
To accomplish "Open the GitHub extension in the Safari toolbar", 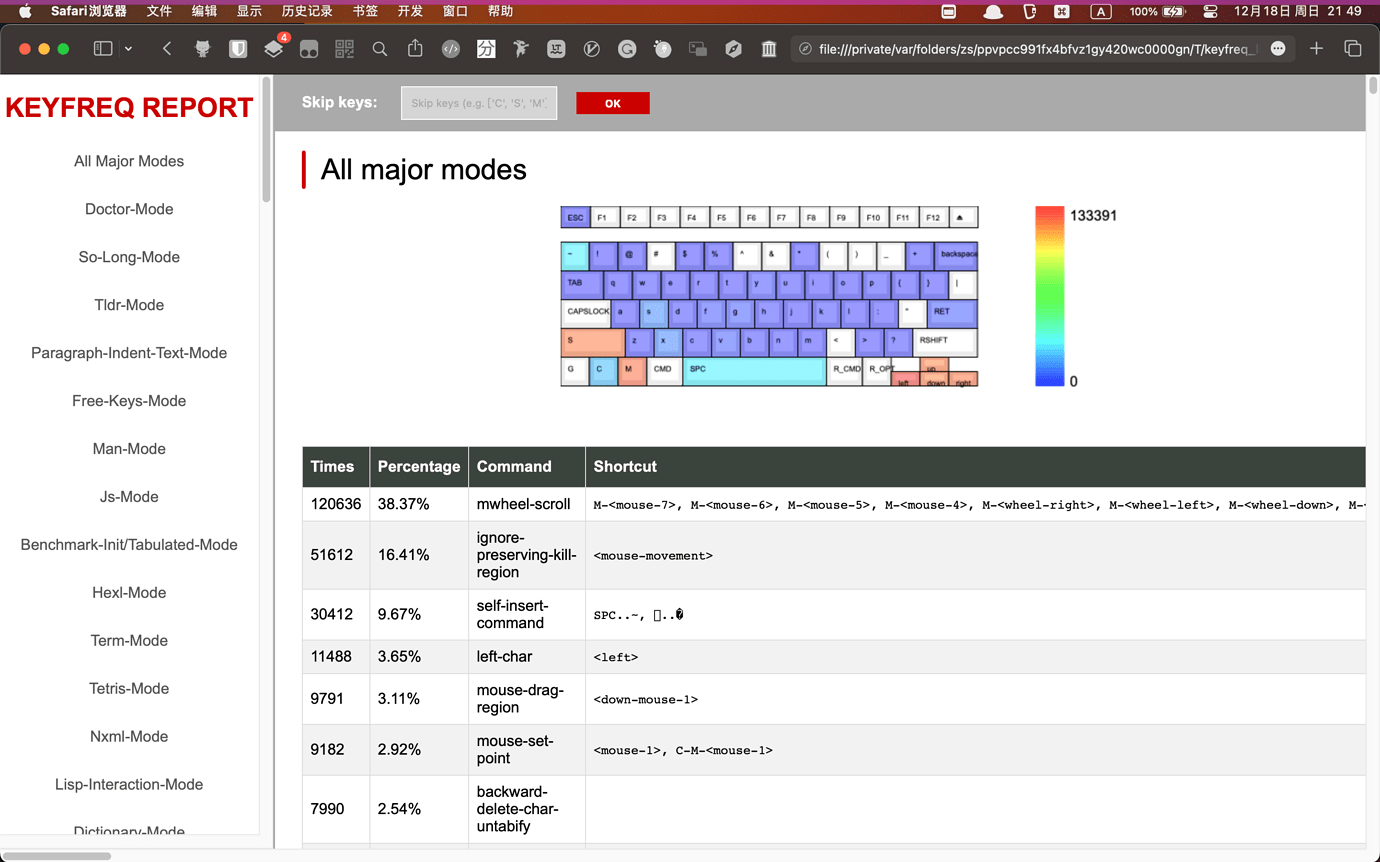I will (x=203, y=48).
